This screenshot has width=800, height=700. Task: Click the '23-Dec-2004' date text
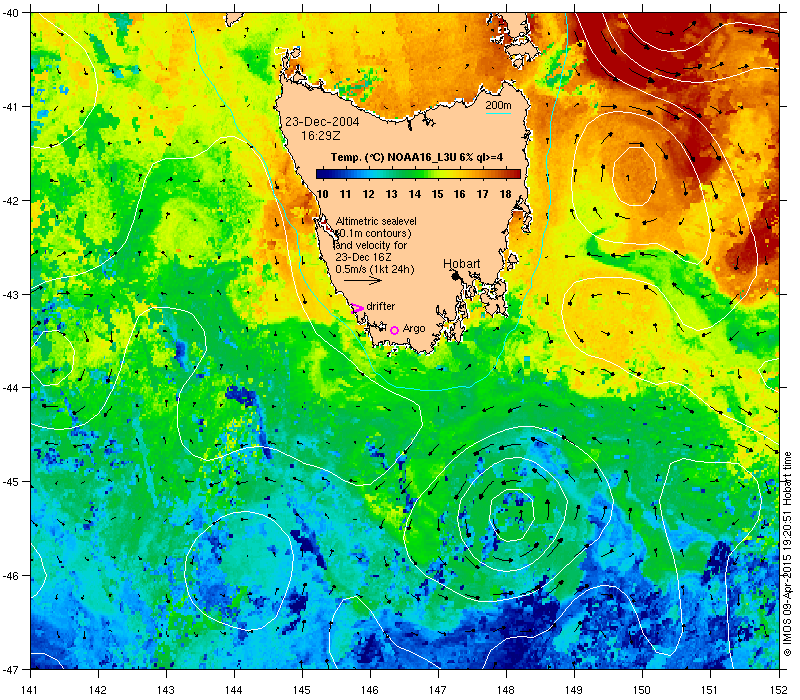pyautogui.click(x=322, y=121)
